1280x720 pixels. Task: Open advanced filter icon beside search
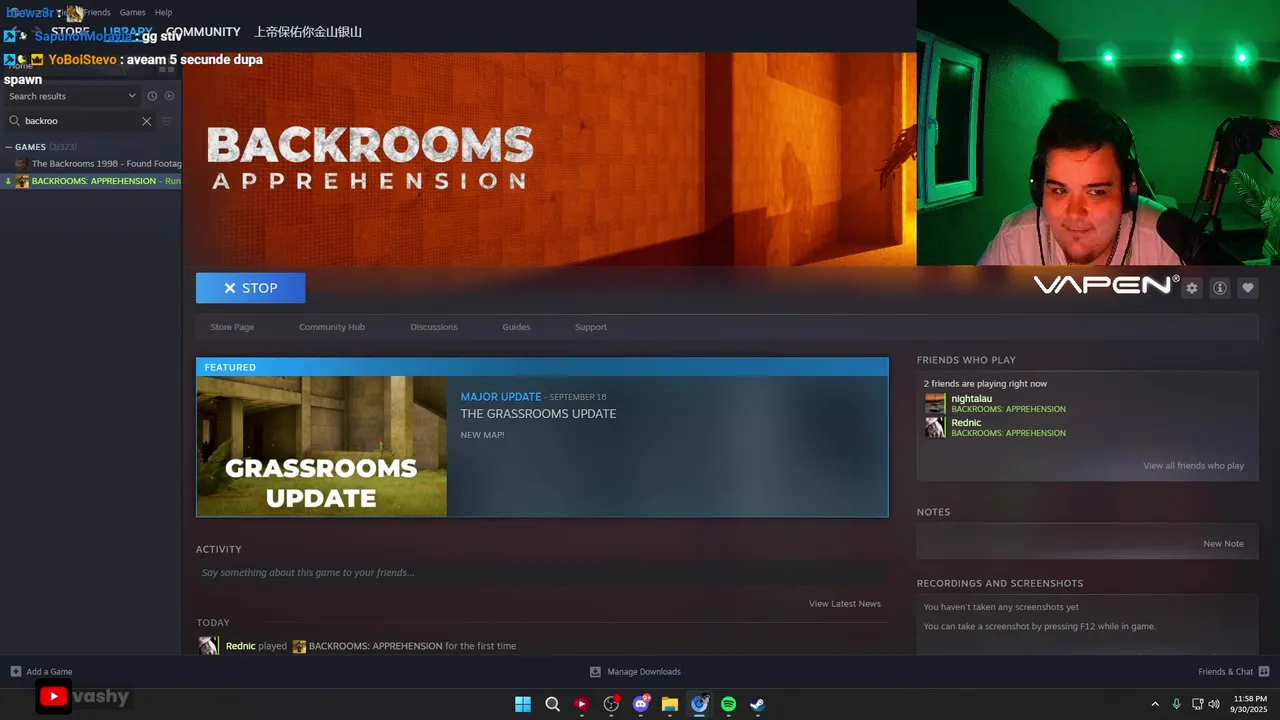point(167,121)
